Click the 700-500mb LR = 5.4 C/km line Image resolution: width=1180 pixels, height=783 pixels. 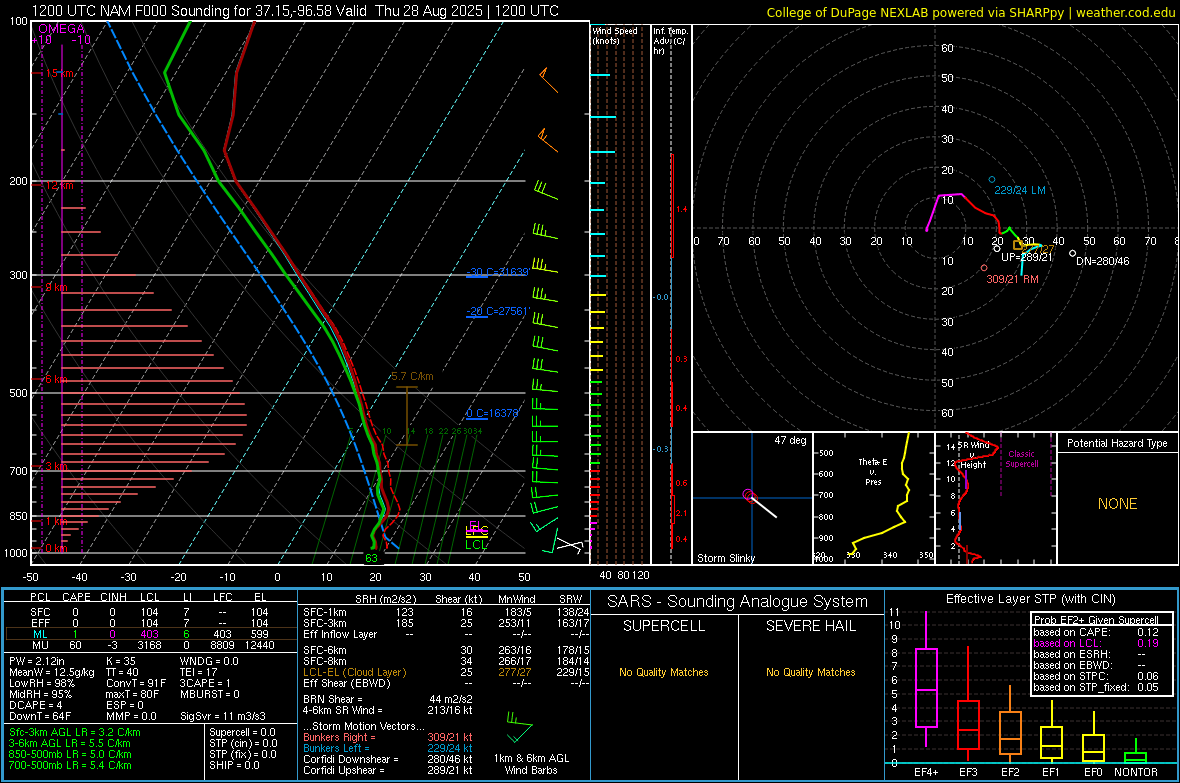[70, 765]
